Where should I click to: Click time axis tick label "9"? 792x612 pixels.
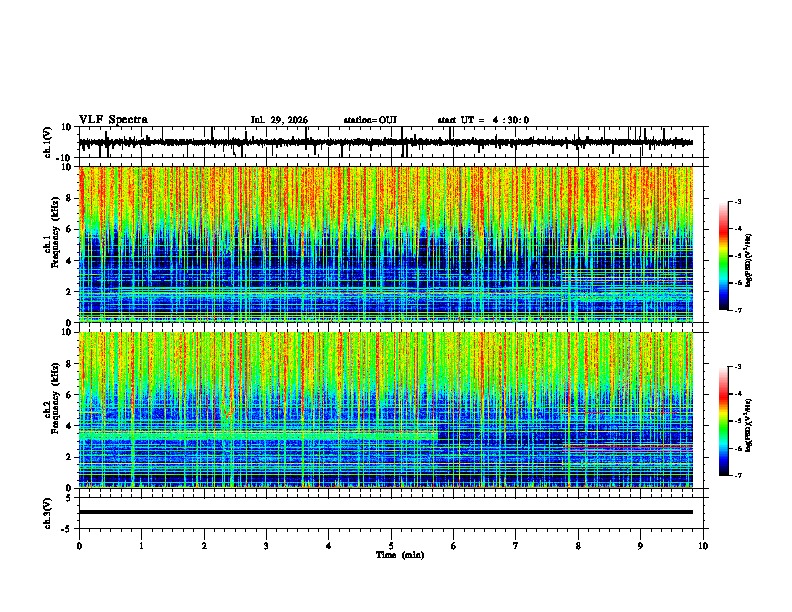(640, 546)
